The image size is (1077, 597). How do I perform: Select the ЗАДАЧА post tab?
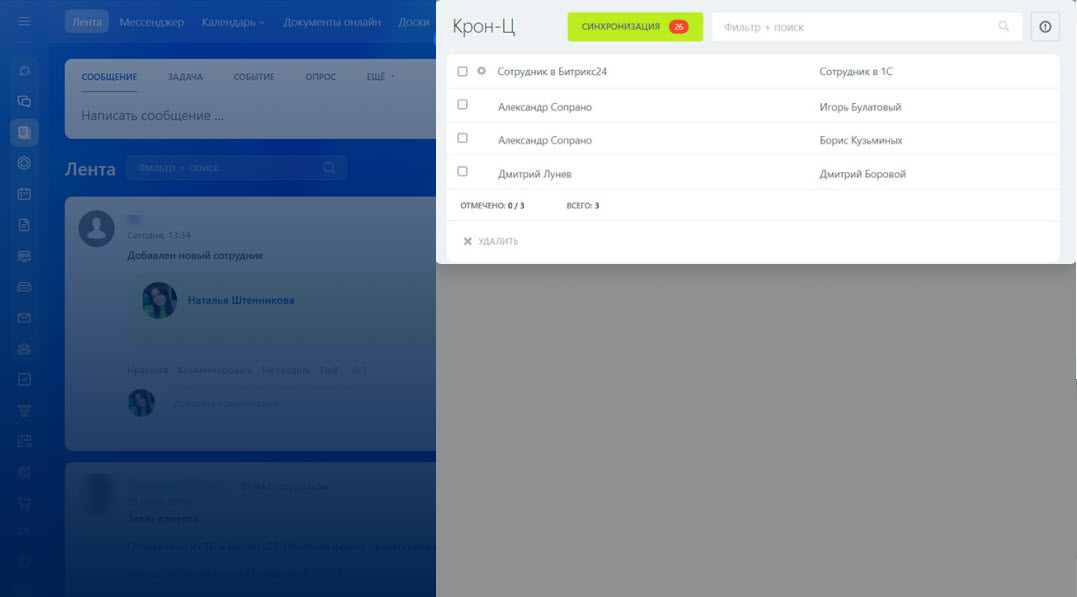[185, 77]
